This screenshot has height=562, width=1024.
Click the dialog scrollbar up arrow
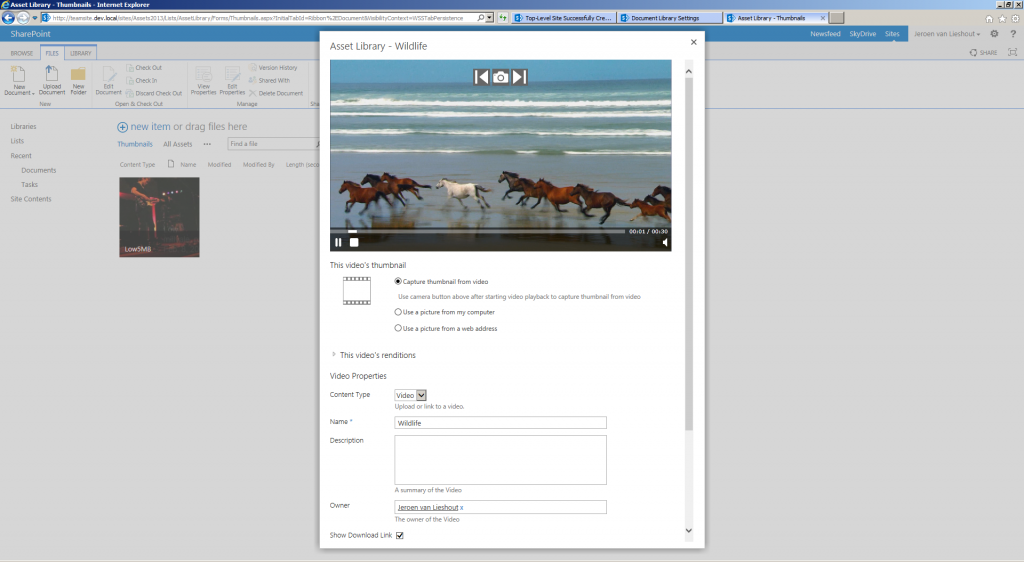[688, 71]
